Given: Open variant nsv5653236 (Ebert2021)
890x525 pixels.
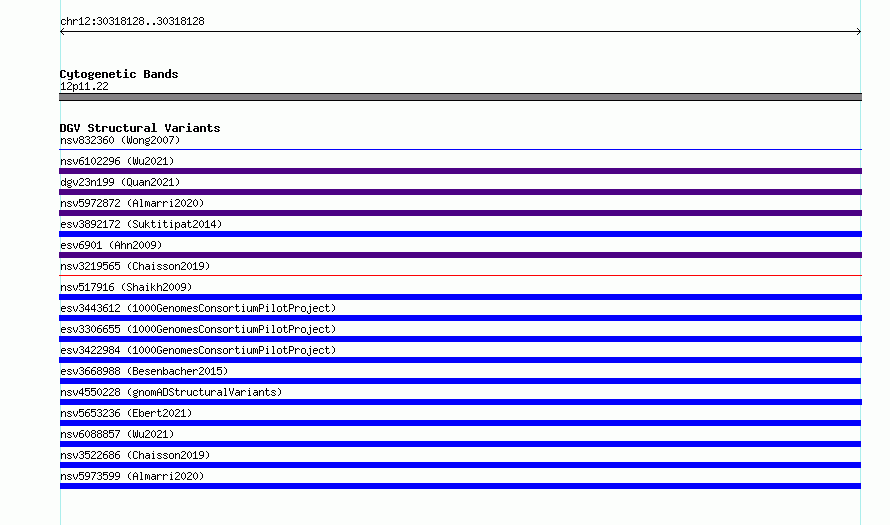Looking at the screenshot, I should tap(126, 413).
